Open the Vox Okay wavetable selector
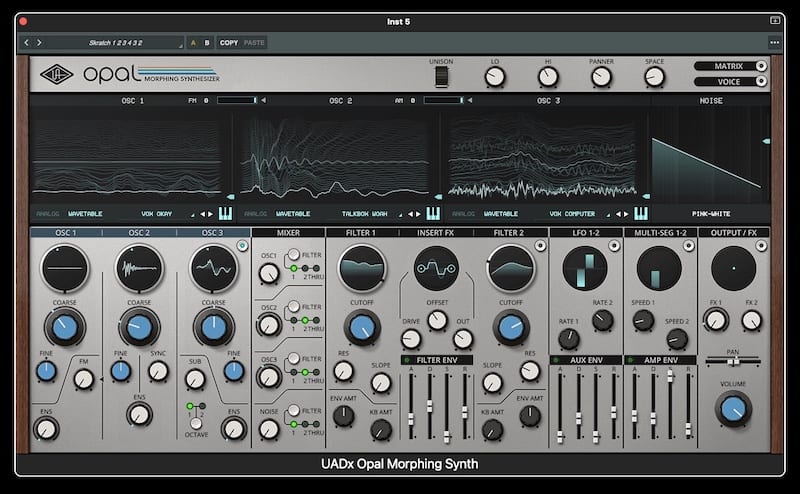800x494 pixels. pos(157,214)
